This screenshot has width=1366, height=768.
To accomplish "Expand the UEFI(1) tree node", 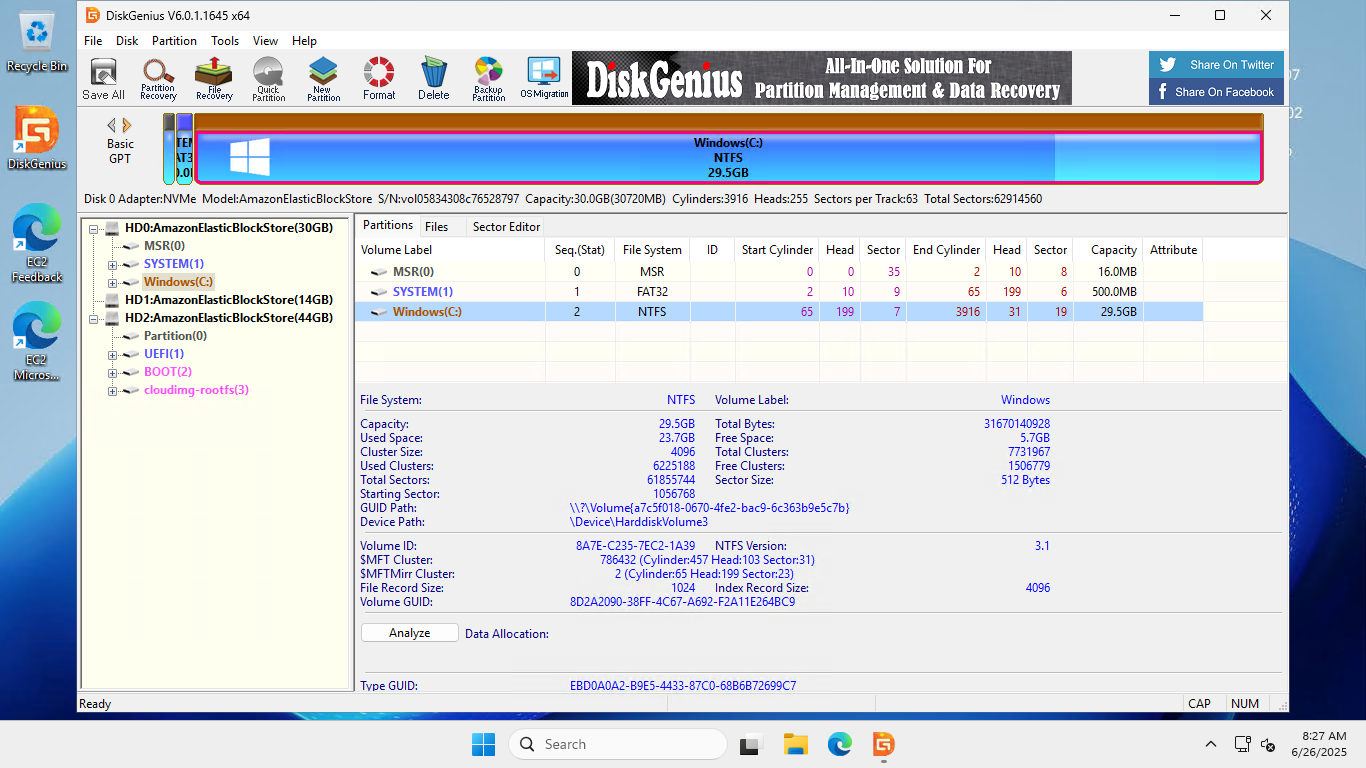I will [x=113, y=354].
